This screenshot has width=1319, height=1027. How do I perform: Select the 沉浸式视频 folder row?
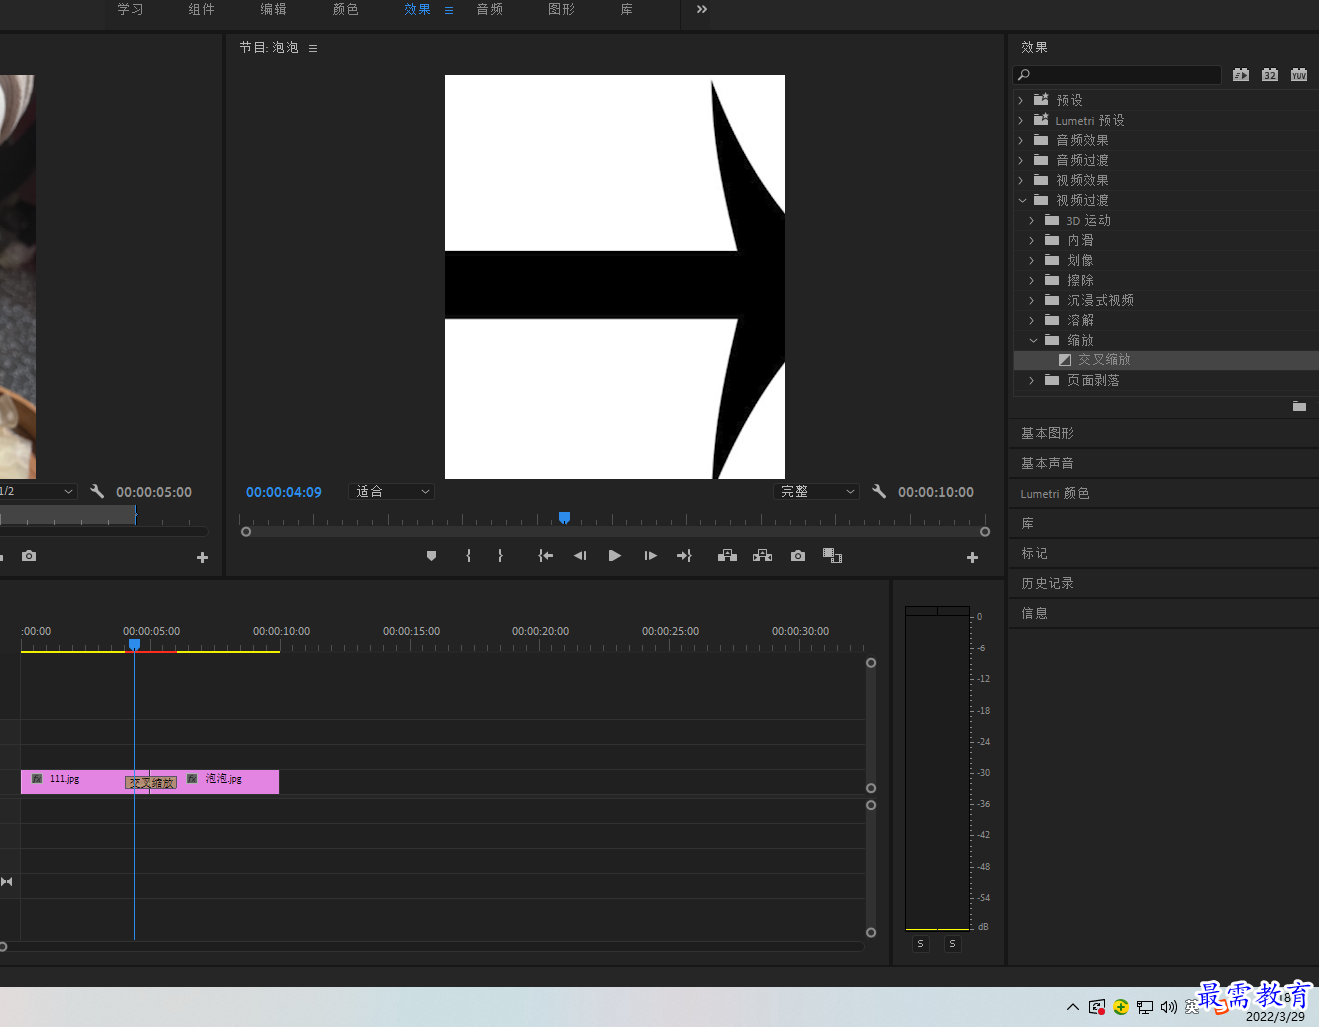pos(1165,300)
